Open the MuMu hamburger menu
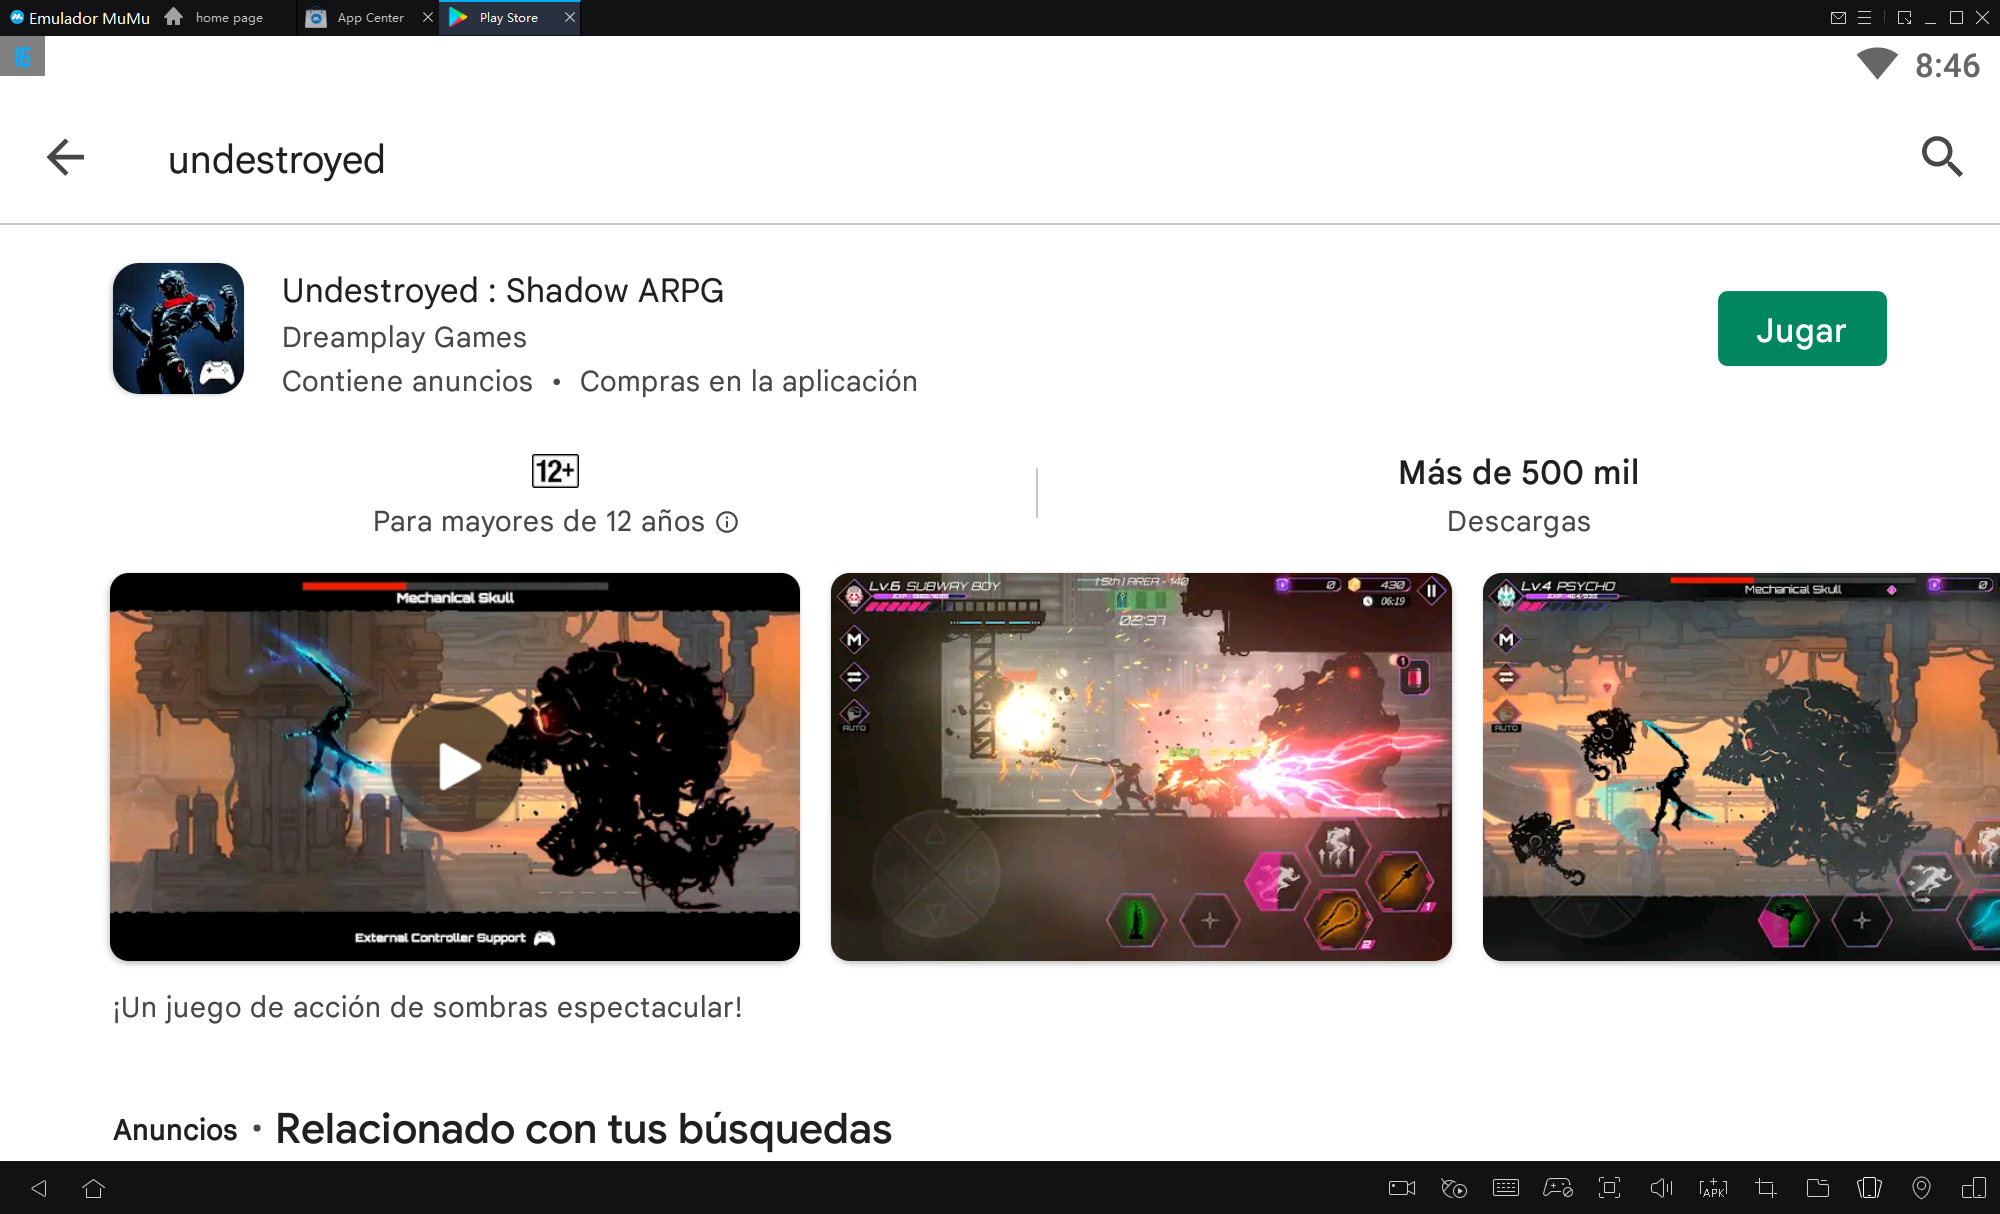The width and height of the screenshot is (2000, 1214). coord(1864,18)
